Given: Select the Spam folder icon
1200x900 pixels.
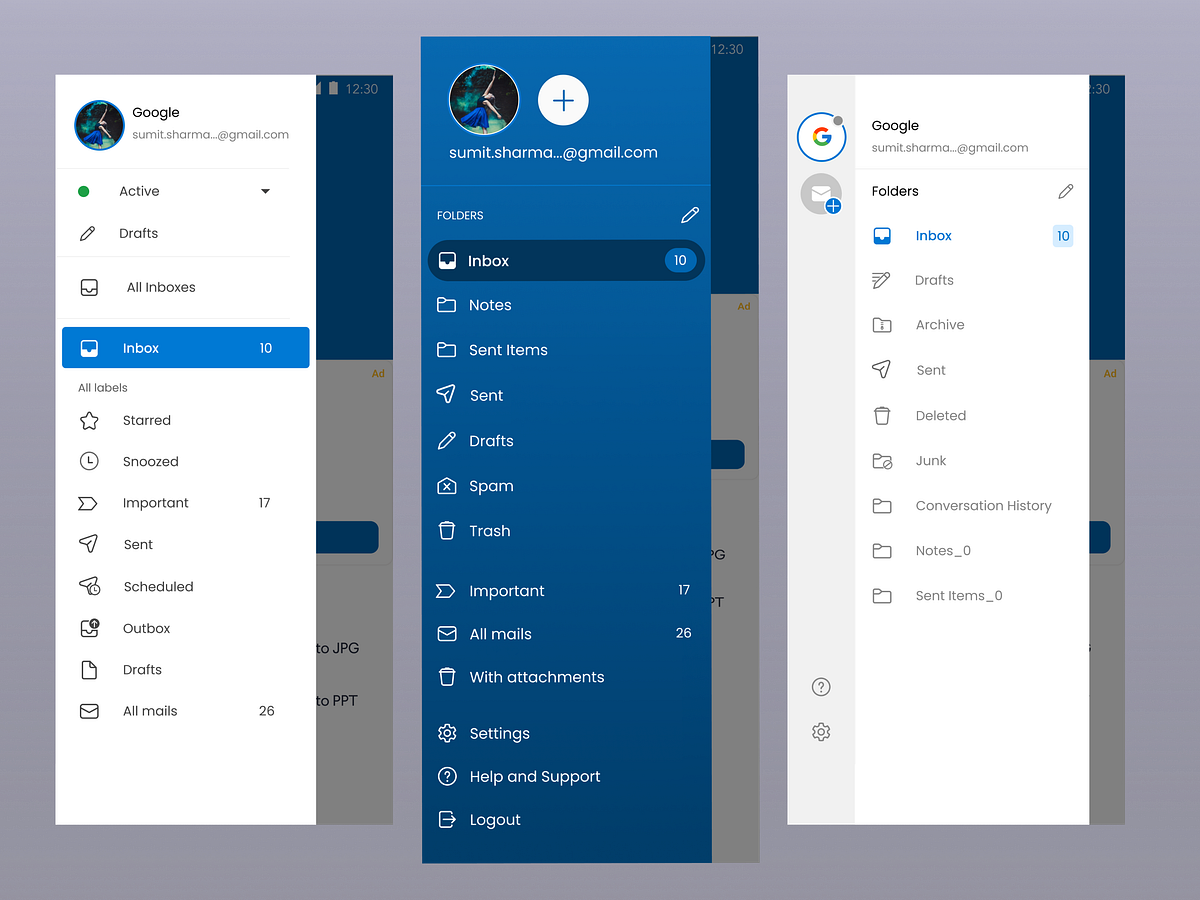Looking at the screenshot, I should tap(446, 485).
